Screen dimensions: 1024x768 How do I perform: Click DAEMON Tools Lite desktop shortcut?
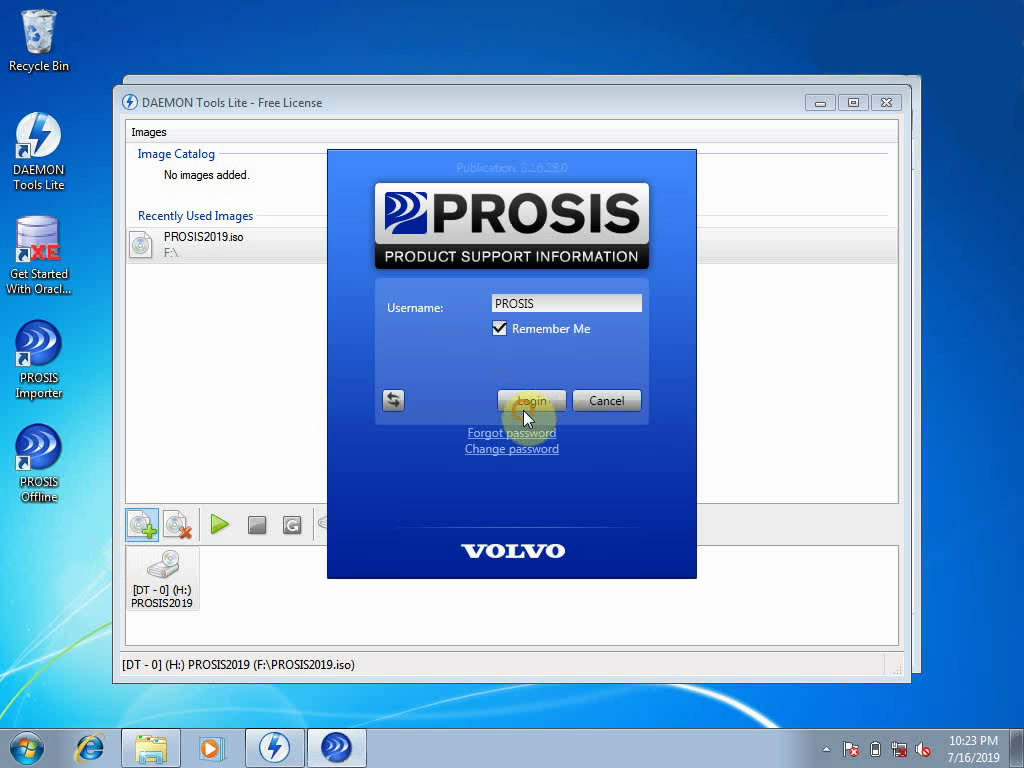pos(39,151)
